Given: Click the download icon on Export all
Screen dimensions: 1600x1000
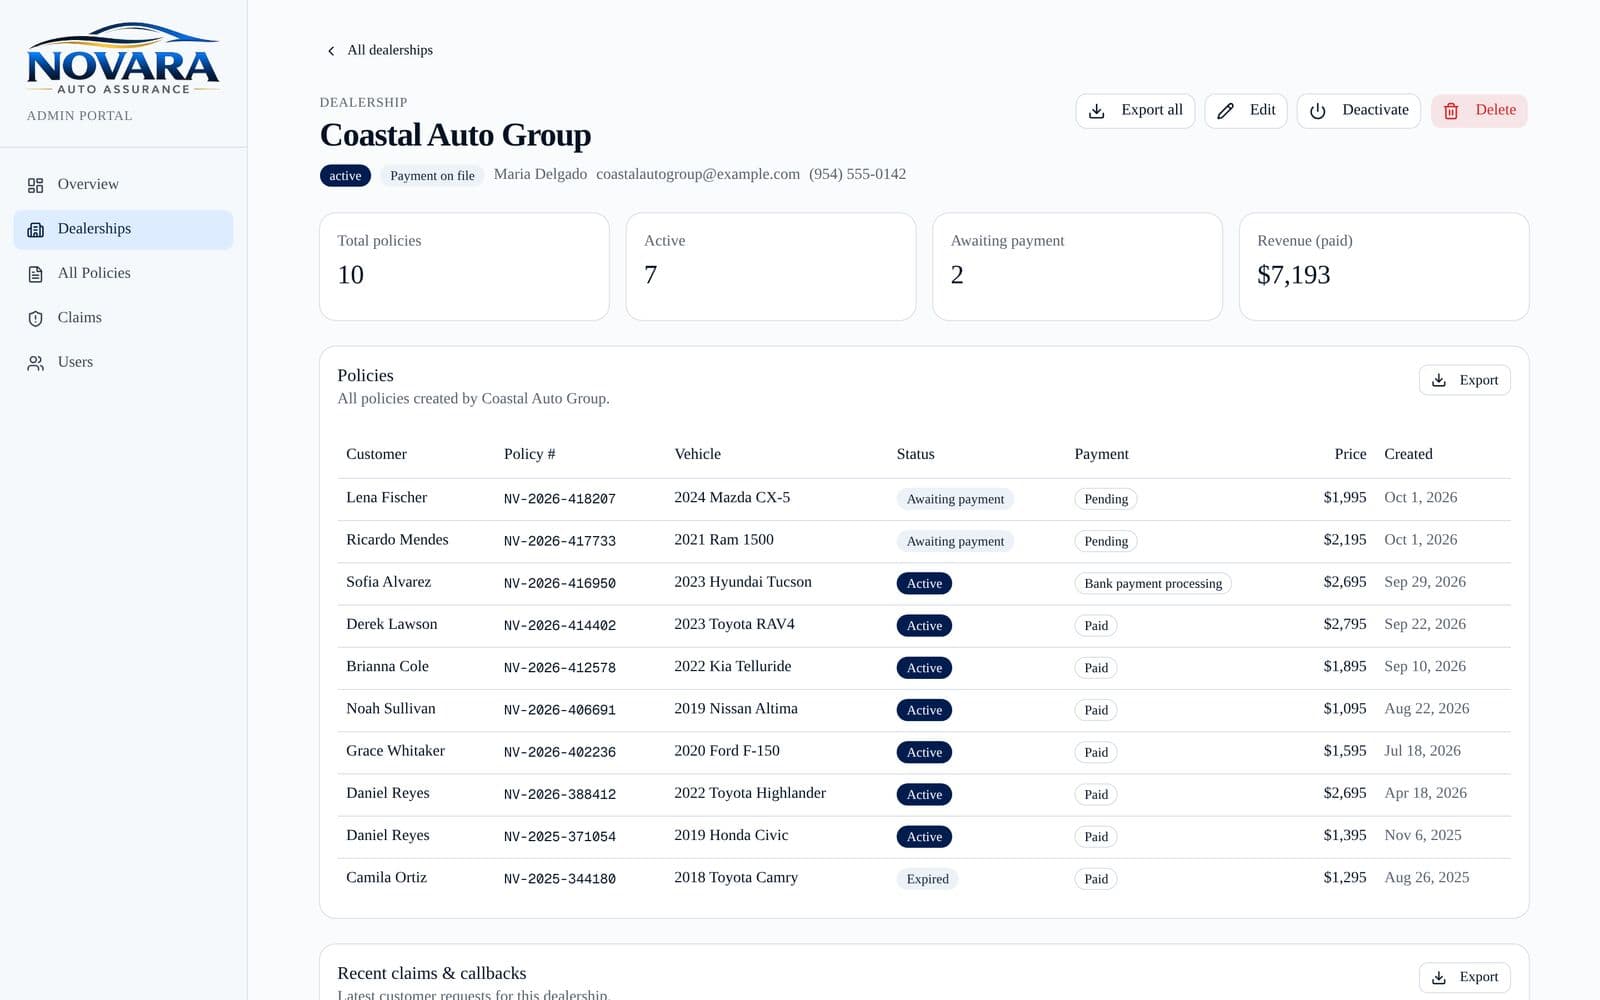Looking at the screenshot, I should [x=1097, y=111].
